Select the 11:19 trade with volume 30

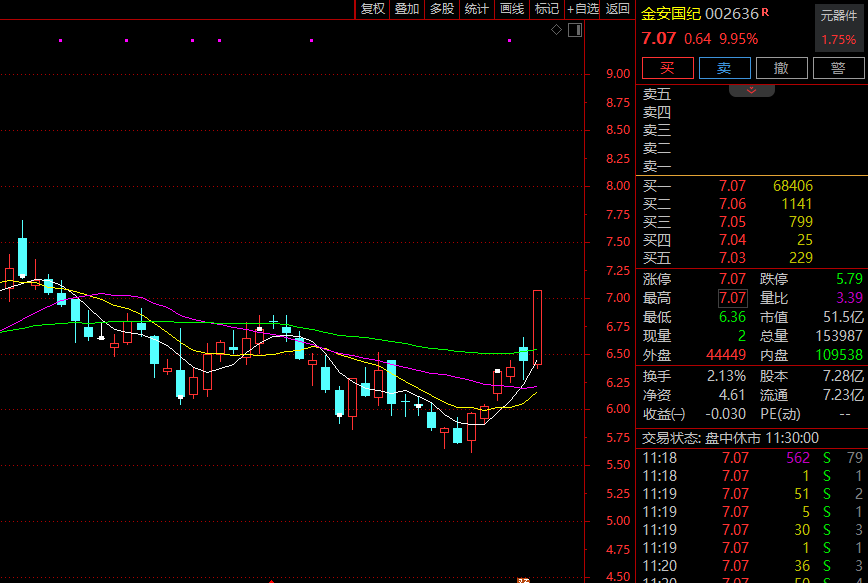click(752, 530)
